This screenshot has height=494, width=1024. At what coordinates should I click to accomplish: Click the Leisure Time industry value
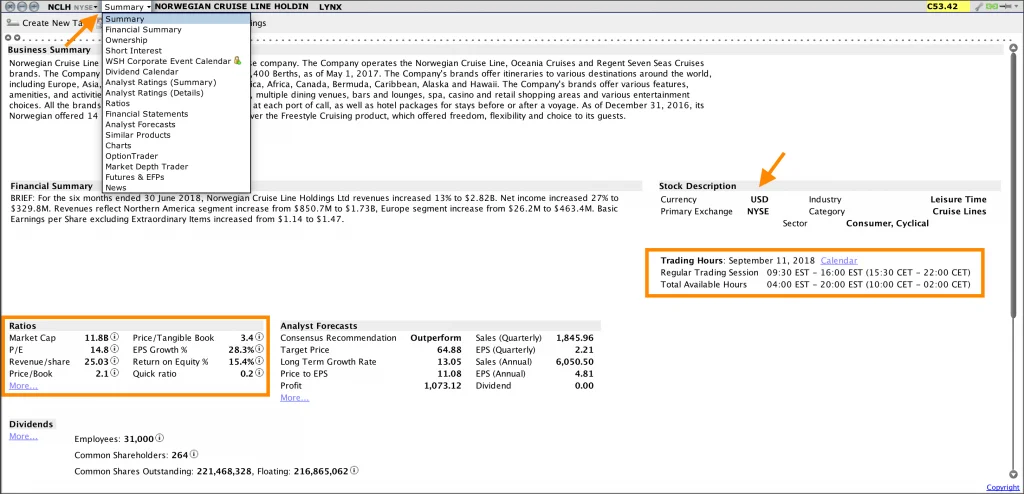(959, 199)
